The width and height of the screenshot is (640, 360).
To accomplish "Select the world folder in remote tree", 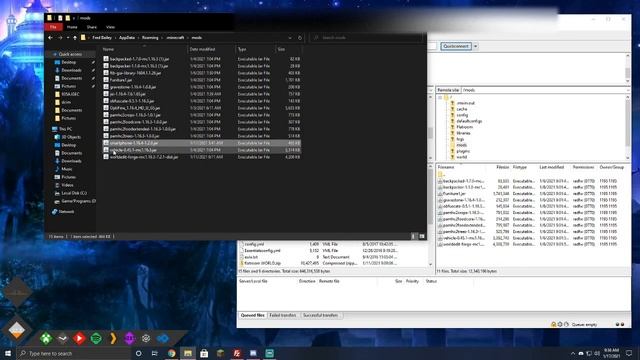I will point(461,157).
